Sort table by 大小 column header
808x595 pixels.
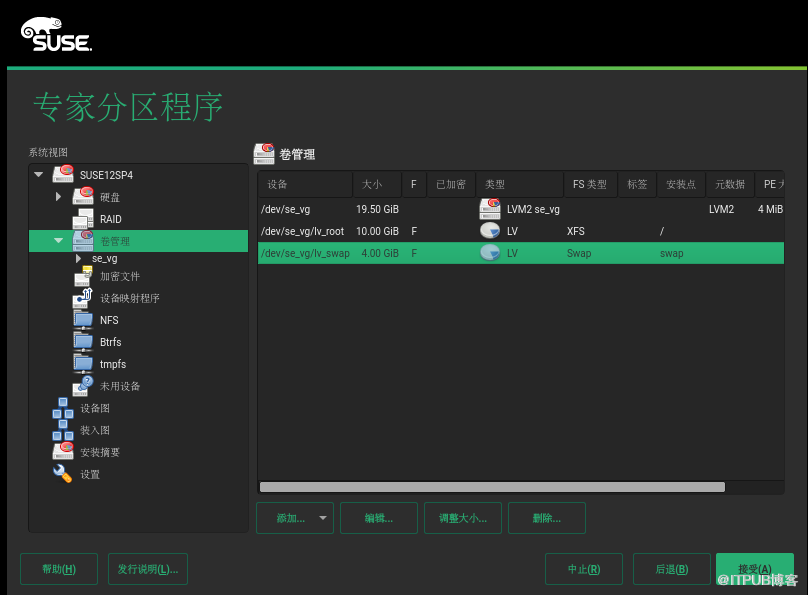click(373, 185)
